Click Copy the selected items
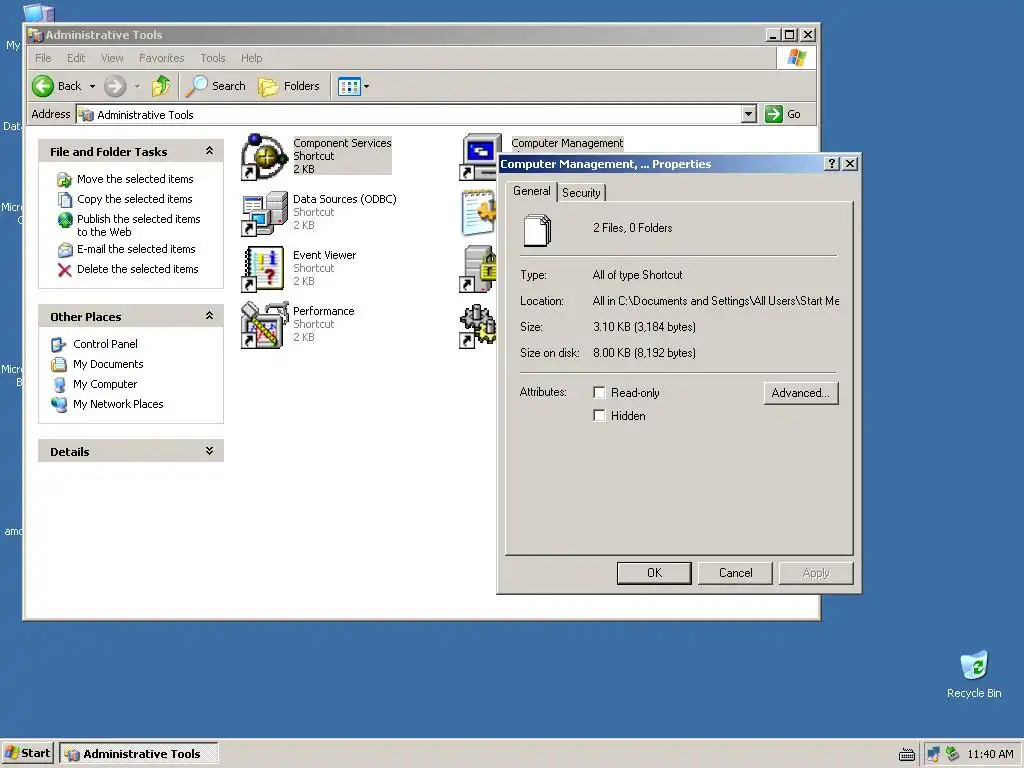This screenshot has height=768, width=1024. (135, 199)
